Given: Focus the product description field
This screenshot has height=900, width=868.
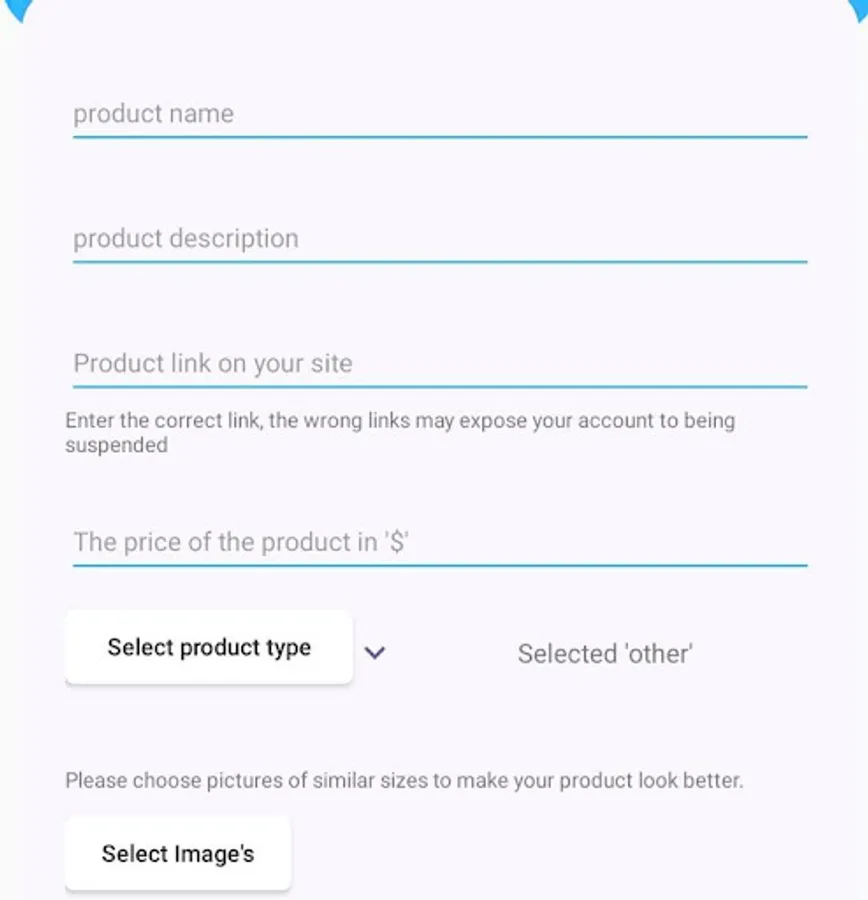Looking at the screenshot, I should pyautogui.click(x=438, y=239).
